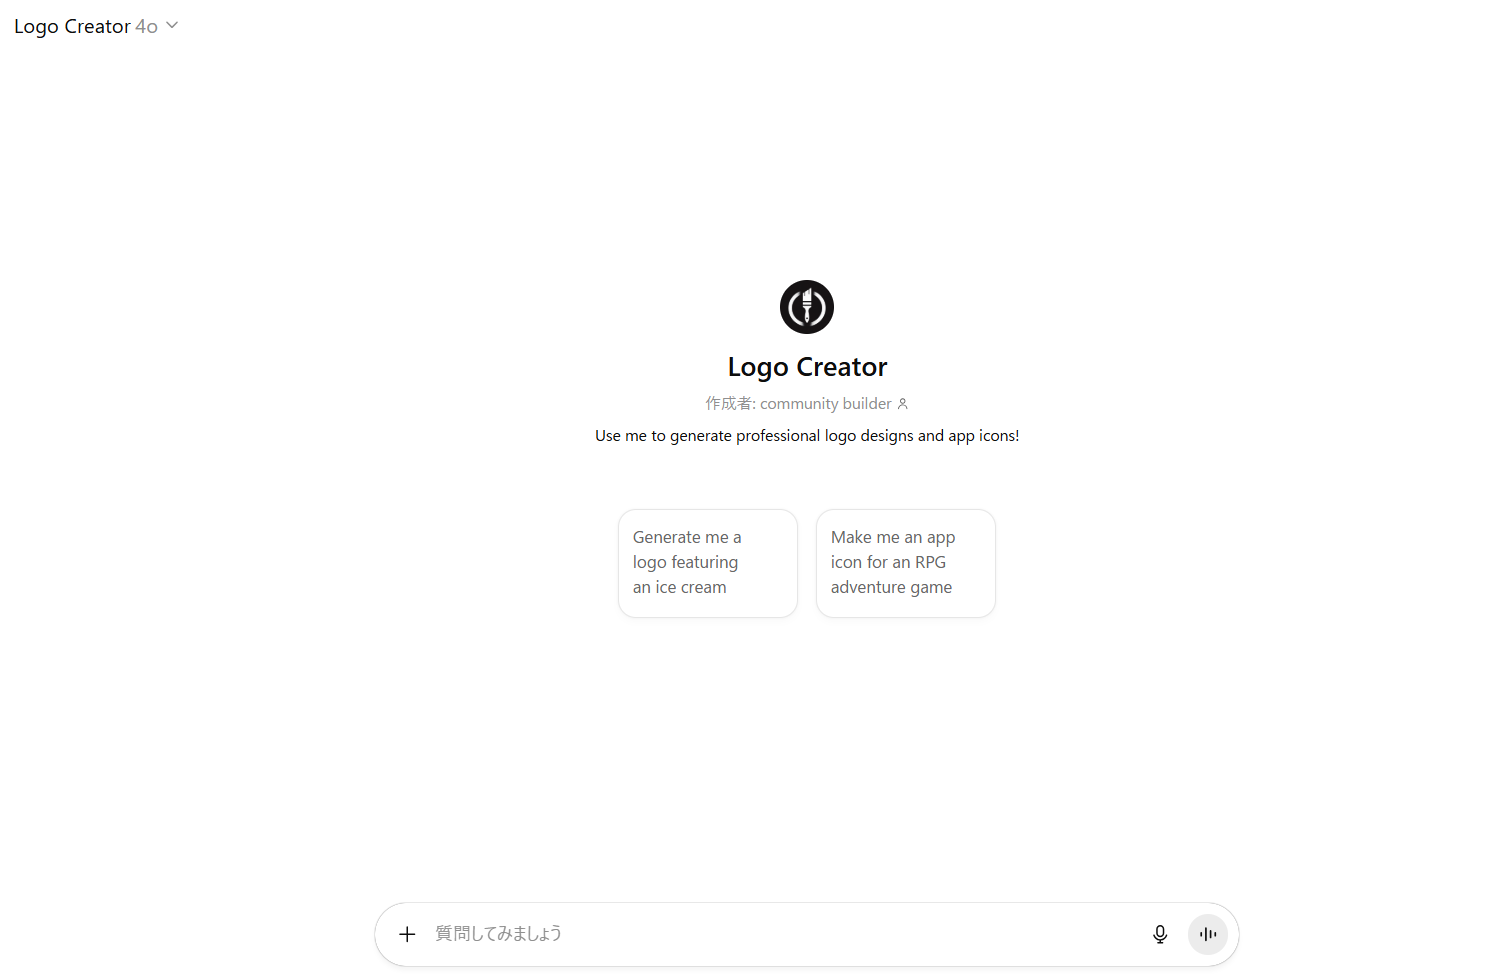The image size is (1493, 975).
Task: Click the person icon beside community builder
Action: (x=903, y=404)
